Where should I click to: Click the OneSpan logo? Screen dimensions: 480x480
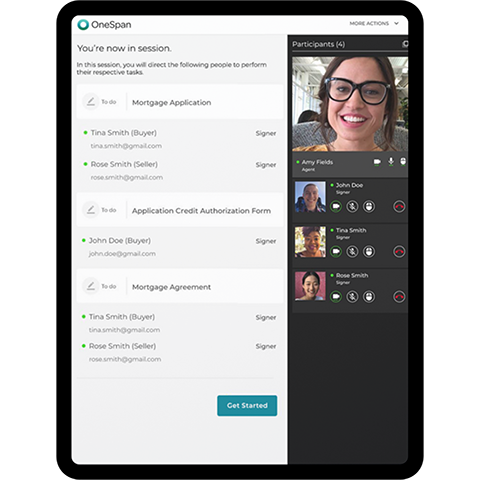tap(104, 24)
